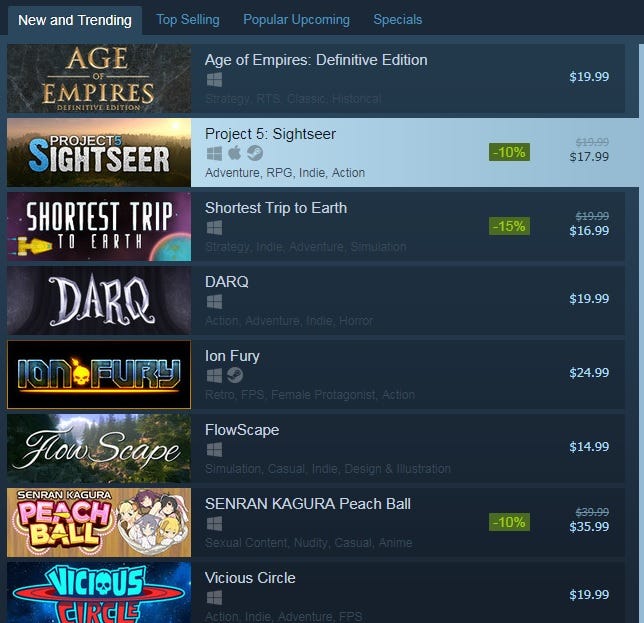
Task: Open the Age of Empires: Definitive Edition title
Action: 316,60
